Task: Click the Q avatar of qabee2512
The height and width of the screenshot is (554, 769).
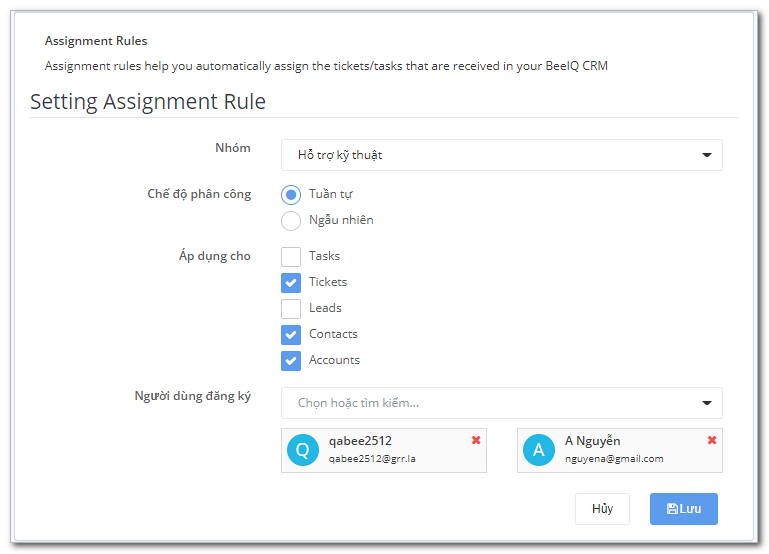Action: tap(303, 450)
